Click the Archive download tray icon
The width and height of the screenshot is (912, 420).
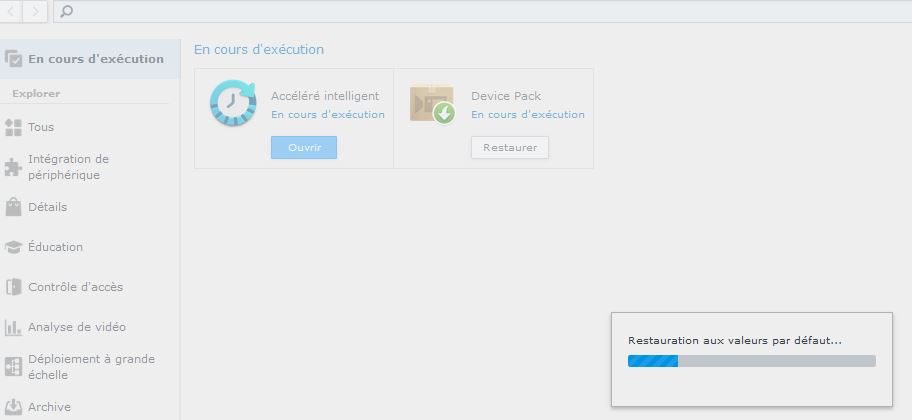pos(13,407)
